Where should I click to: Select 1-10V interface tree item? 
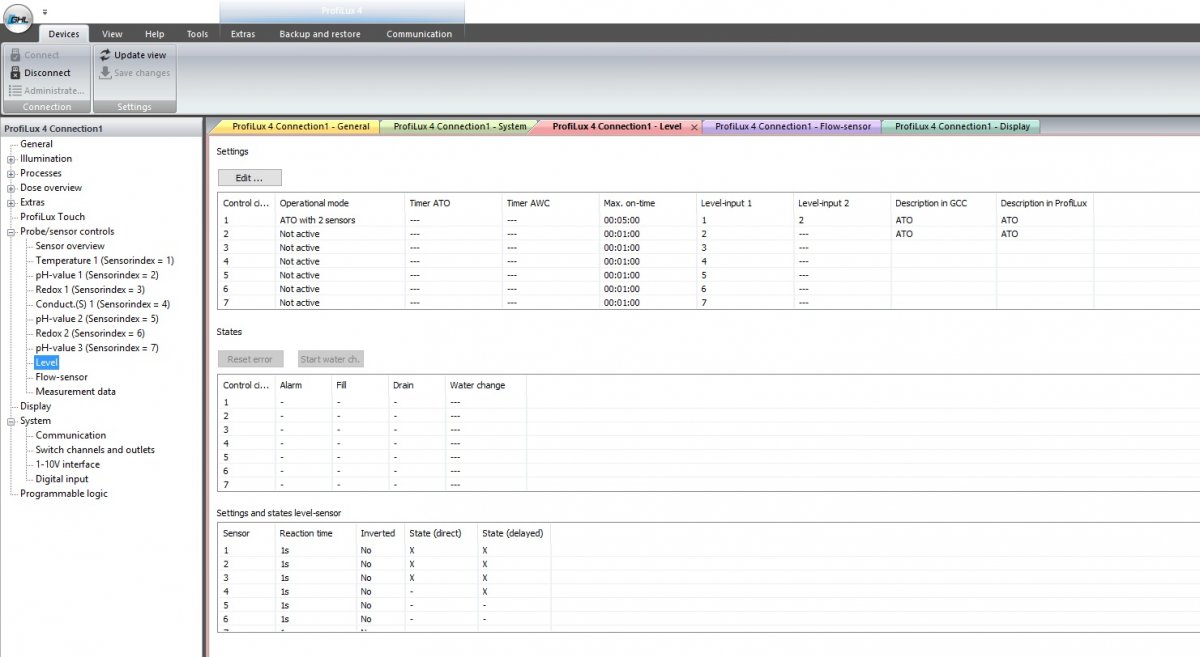click(68, 464)
